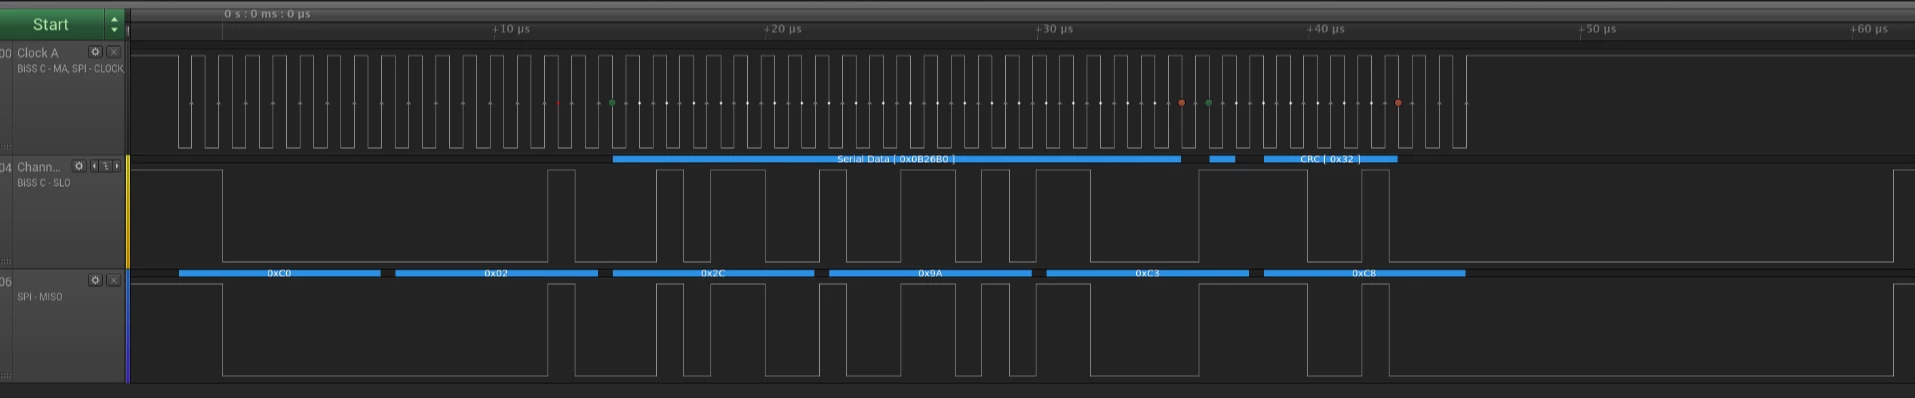Click red marker dot ending Serial Data on clock
The height and width of the screenshot is (398, 1915).
[1181, 103]
